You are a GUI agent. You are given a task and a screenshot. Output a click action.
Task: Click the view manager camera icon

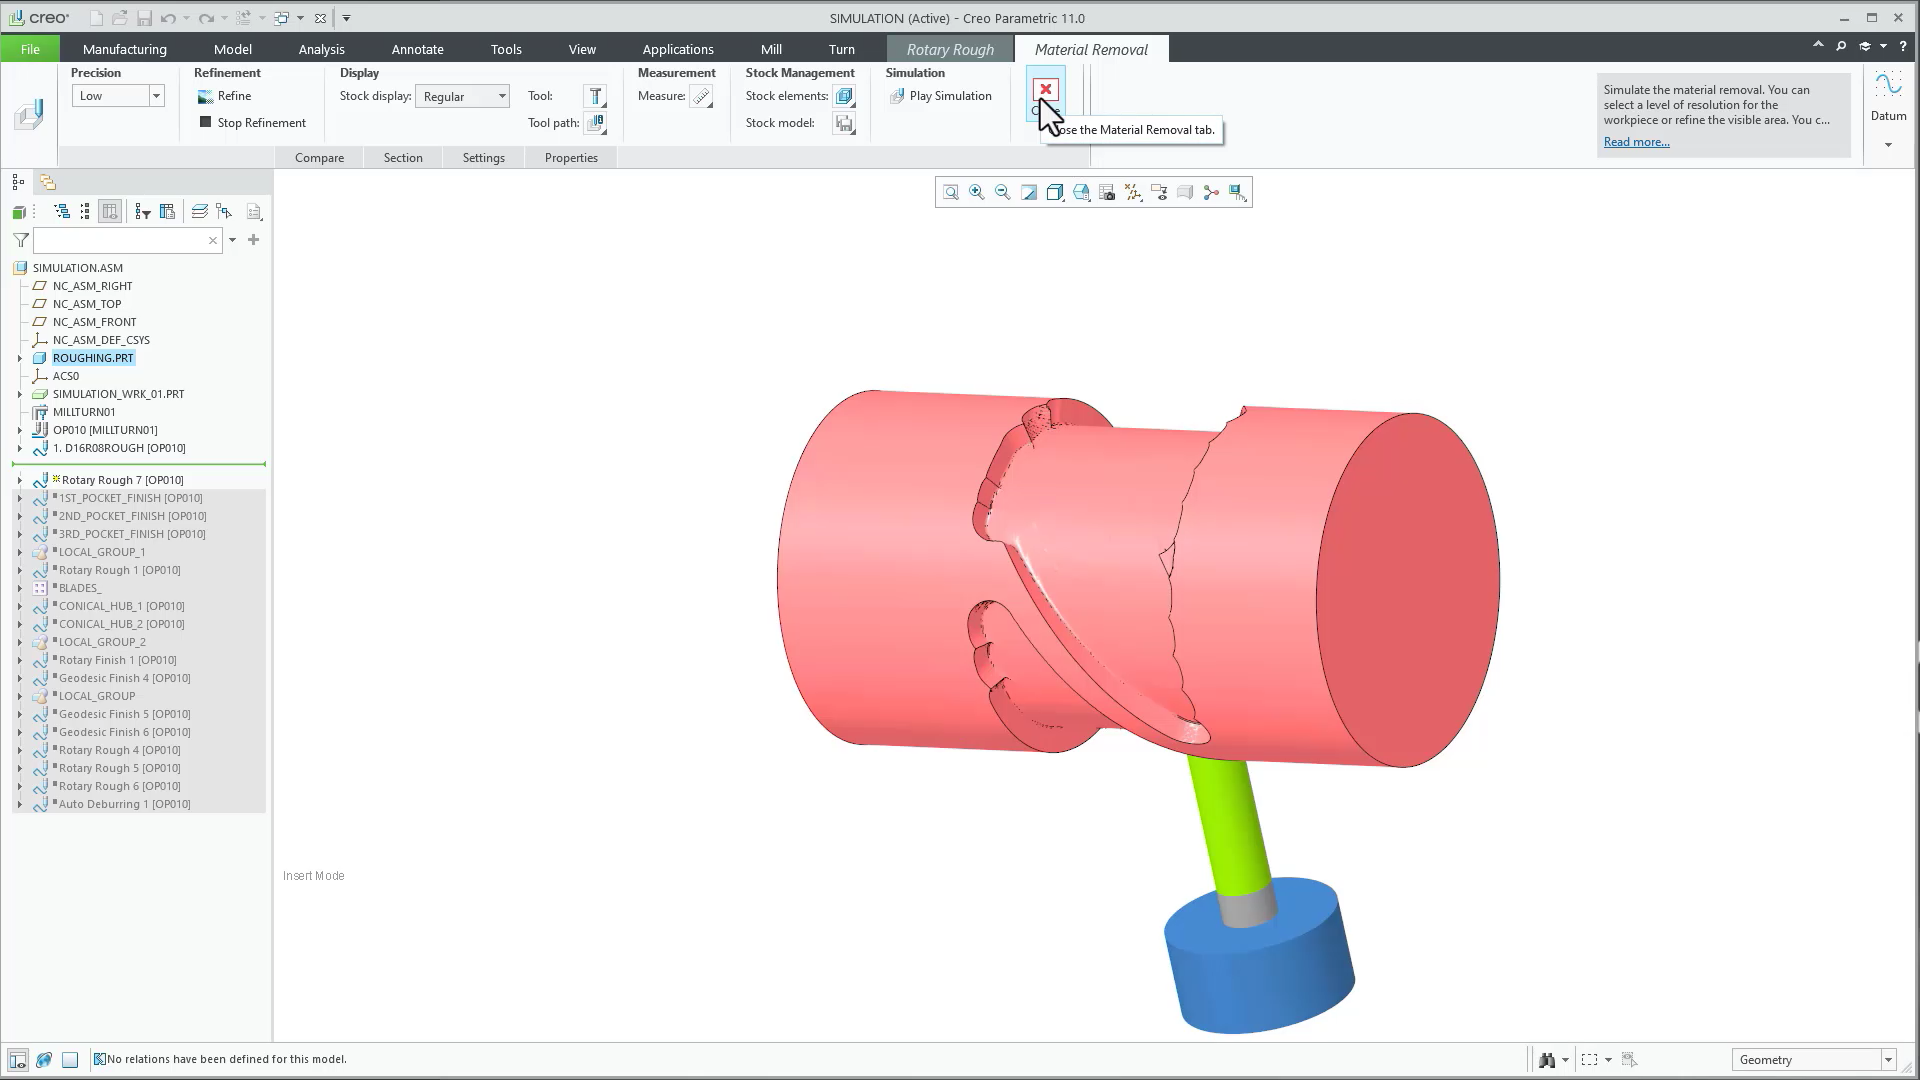point(1107,192)
